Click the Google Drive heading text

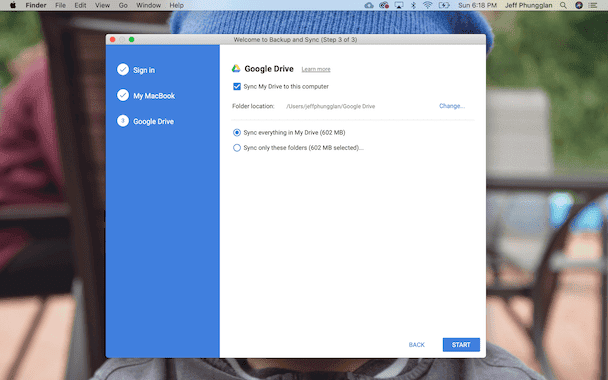(x=269, y=69)
